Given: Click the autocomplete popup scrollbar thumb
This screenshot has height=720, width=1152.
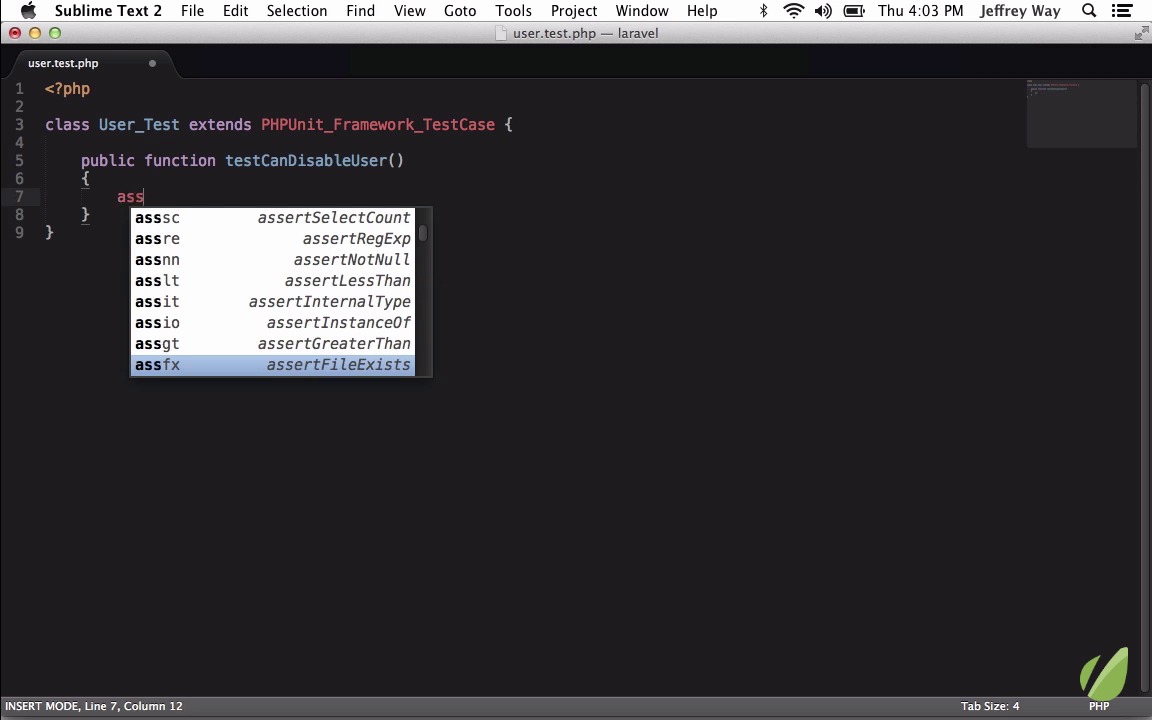Looking at the screenshot, I should tap(423, 233).
